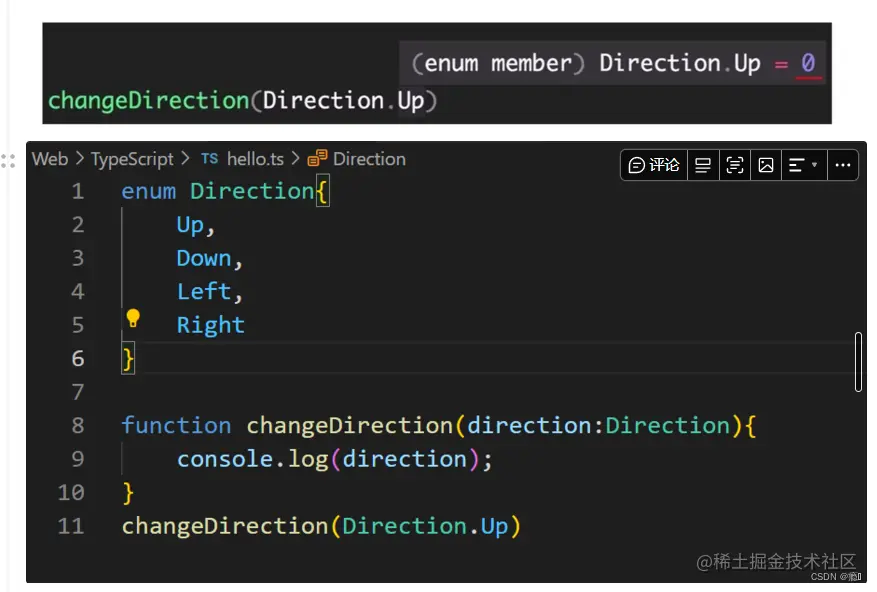
Task: Click the 评论 comment button
Action: pyautogui.click(x=654, y=165)
